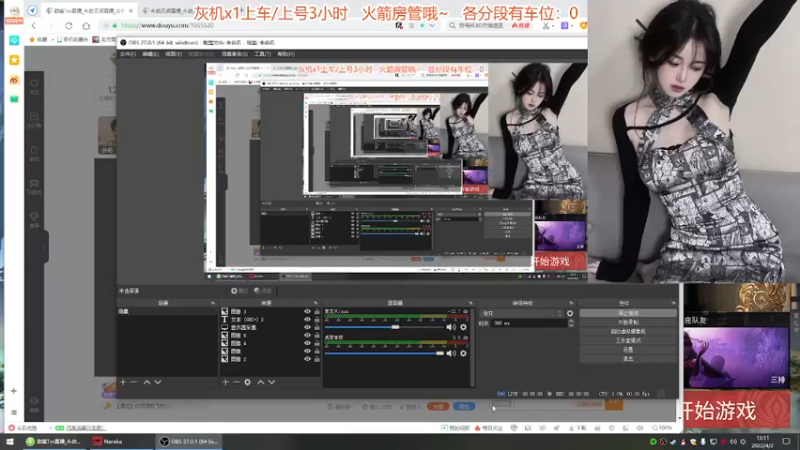Click the 退出 exit button
The height and width of the screenshot is (450, 800).
coord(628,359)
